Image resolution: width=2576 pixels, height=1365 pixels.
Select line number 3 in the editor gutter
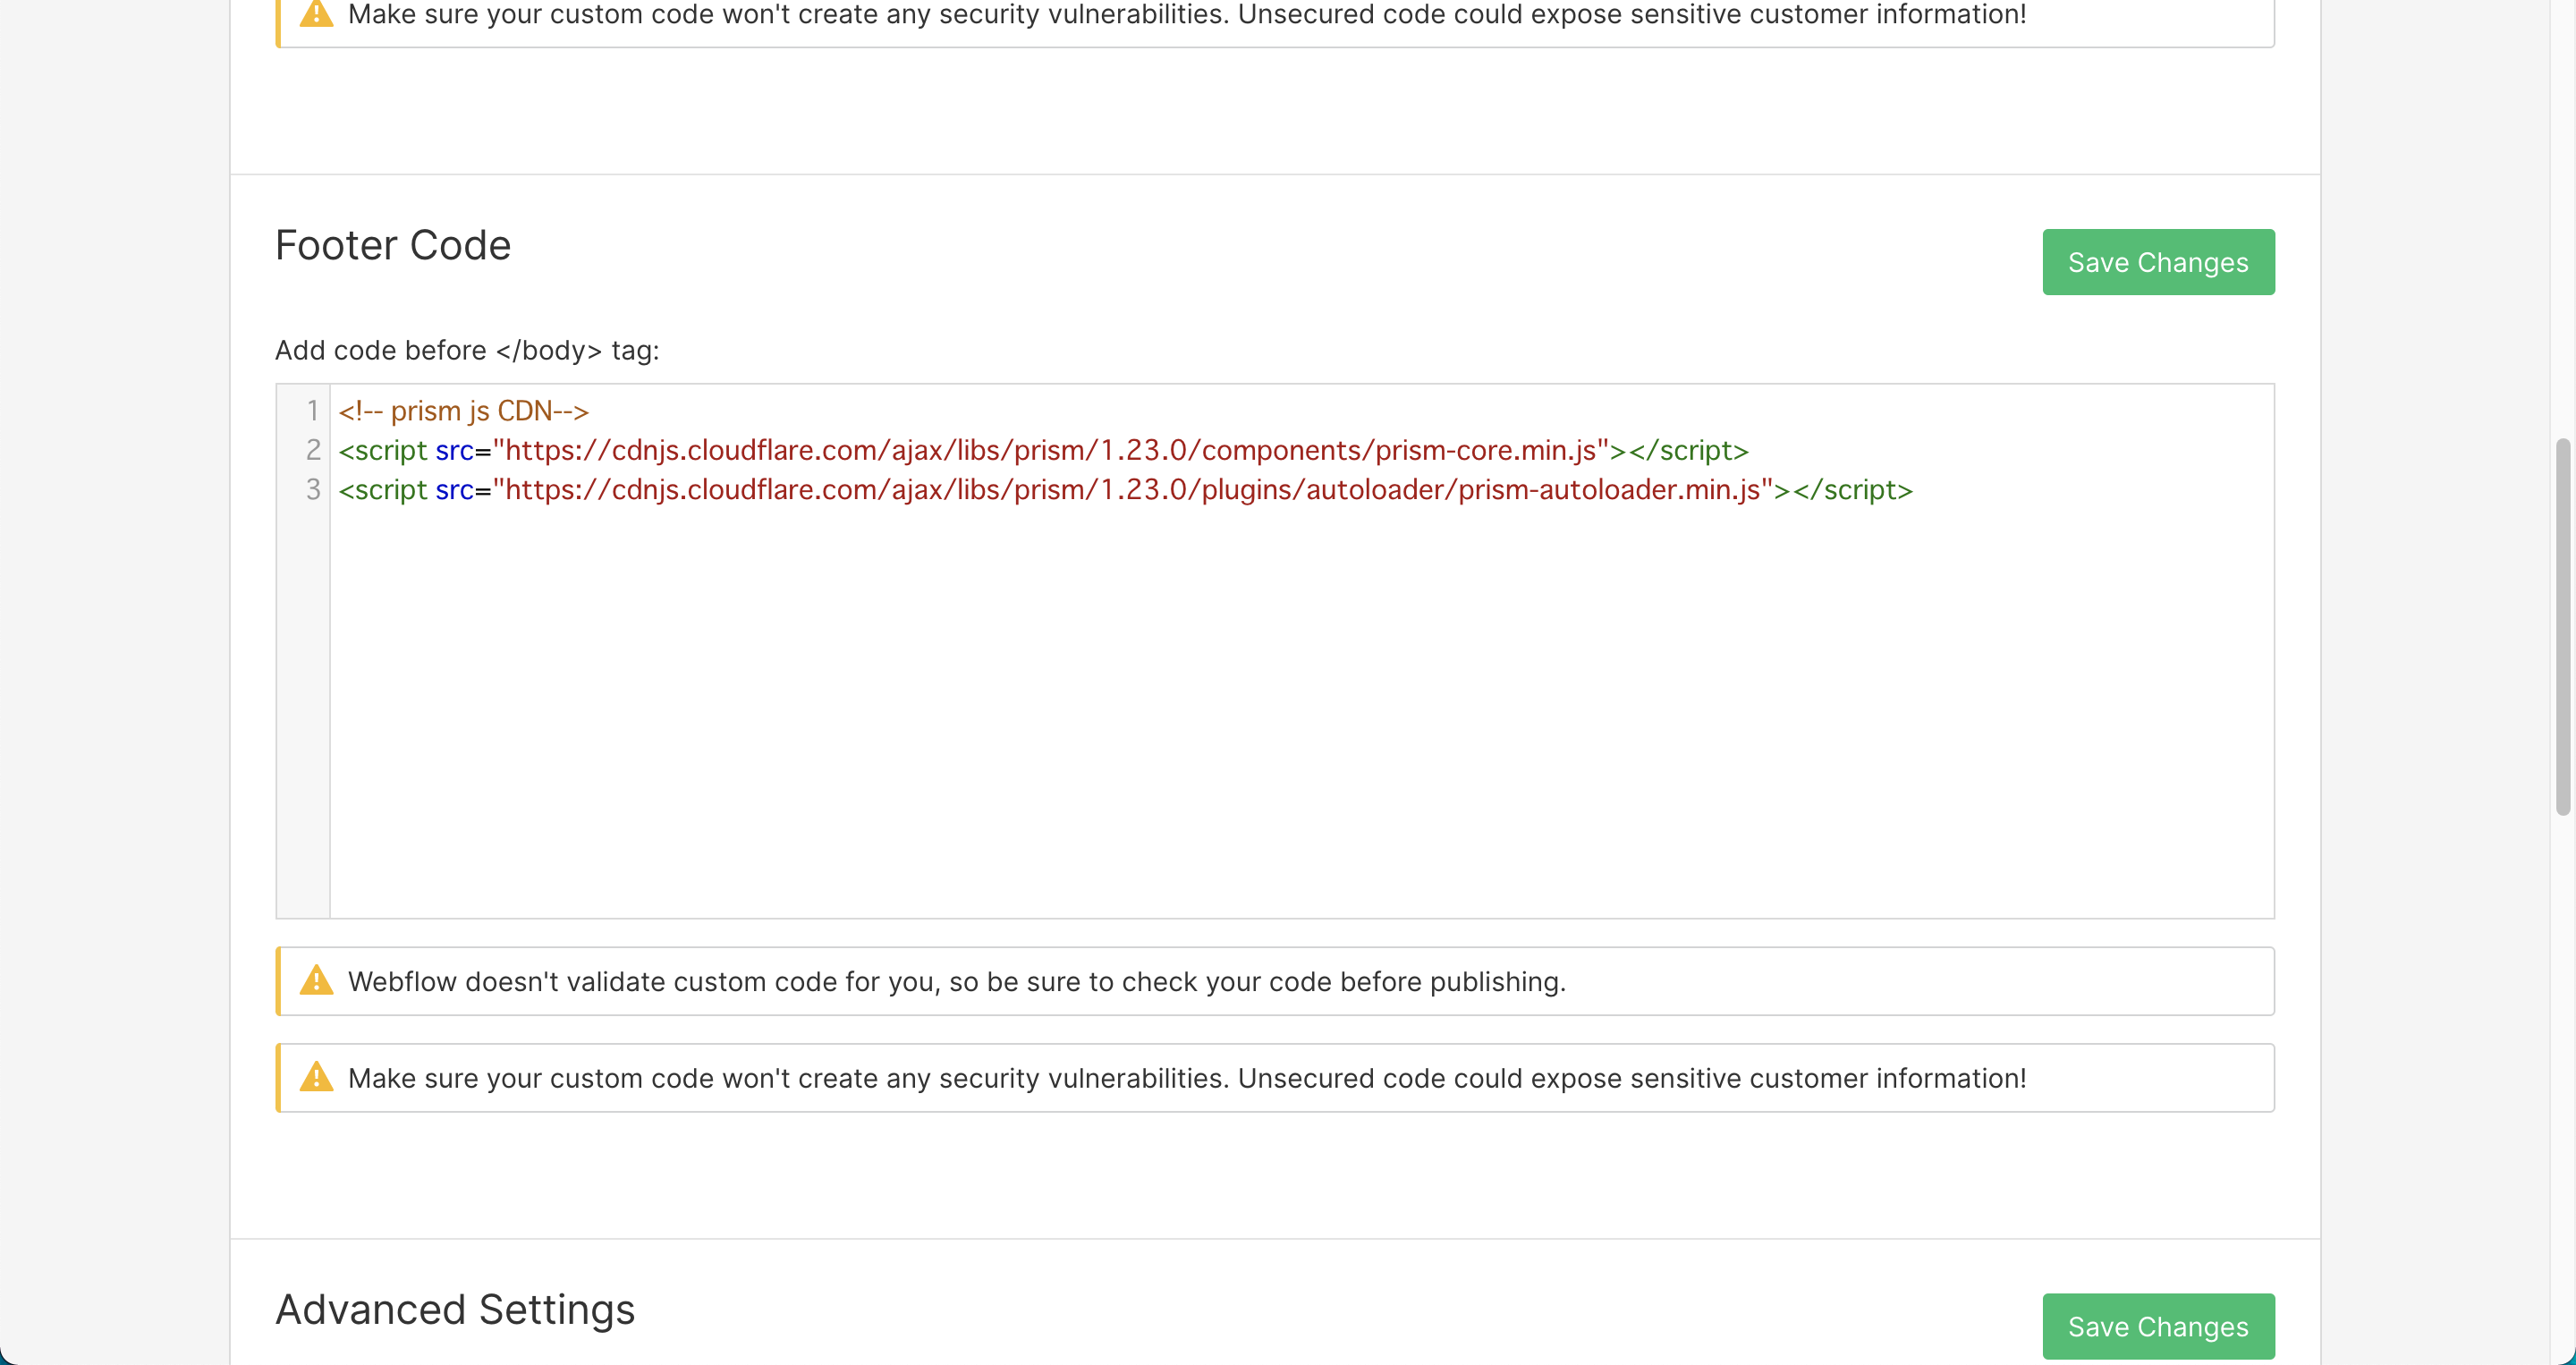(x=312, y=490)
